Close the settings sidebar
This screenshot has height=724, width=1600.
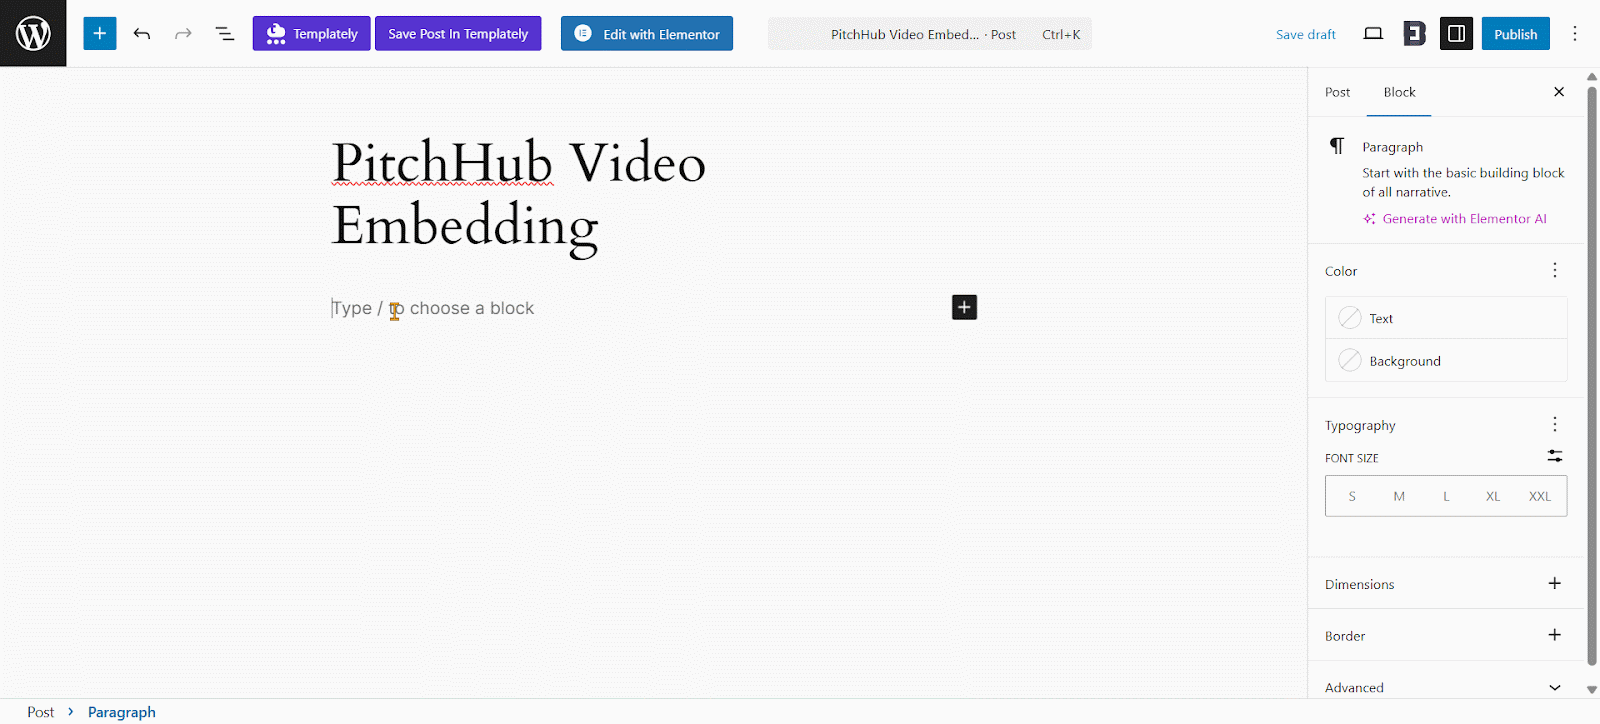(x=1559, y=92)
